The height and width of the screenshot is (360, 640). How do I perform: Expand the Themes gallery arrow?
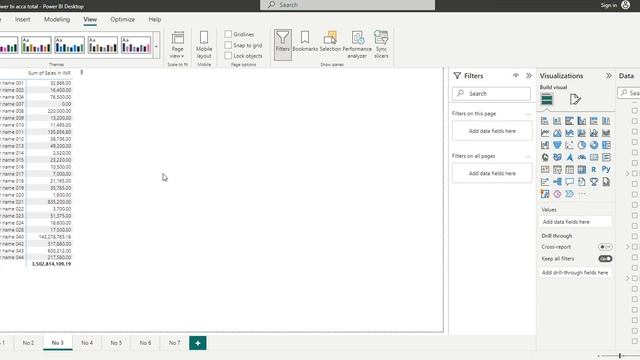point(156,46)
